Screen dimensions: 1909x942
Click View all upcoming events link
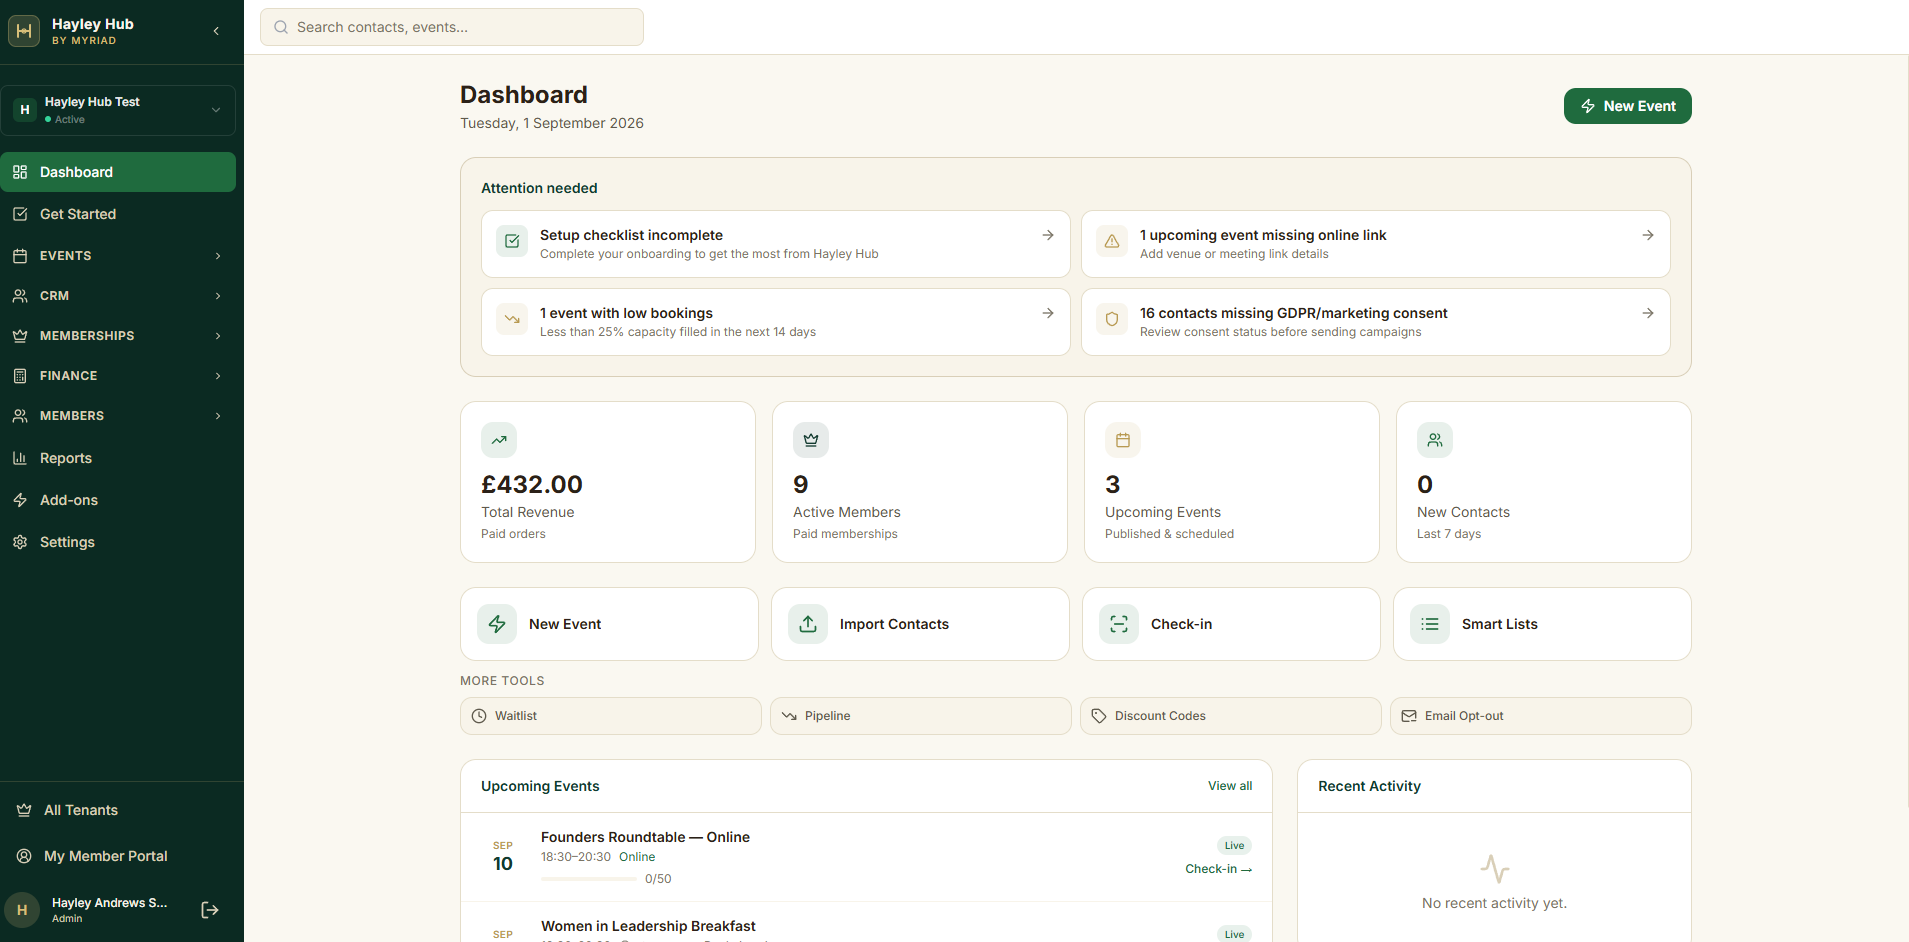[1230, 786]
